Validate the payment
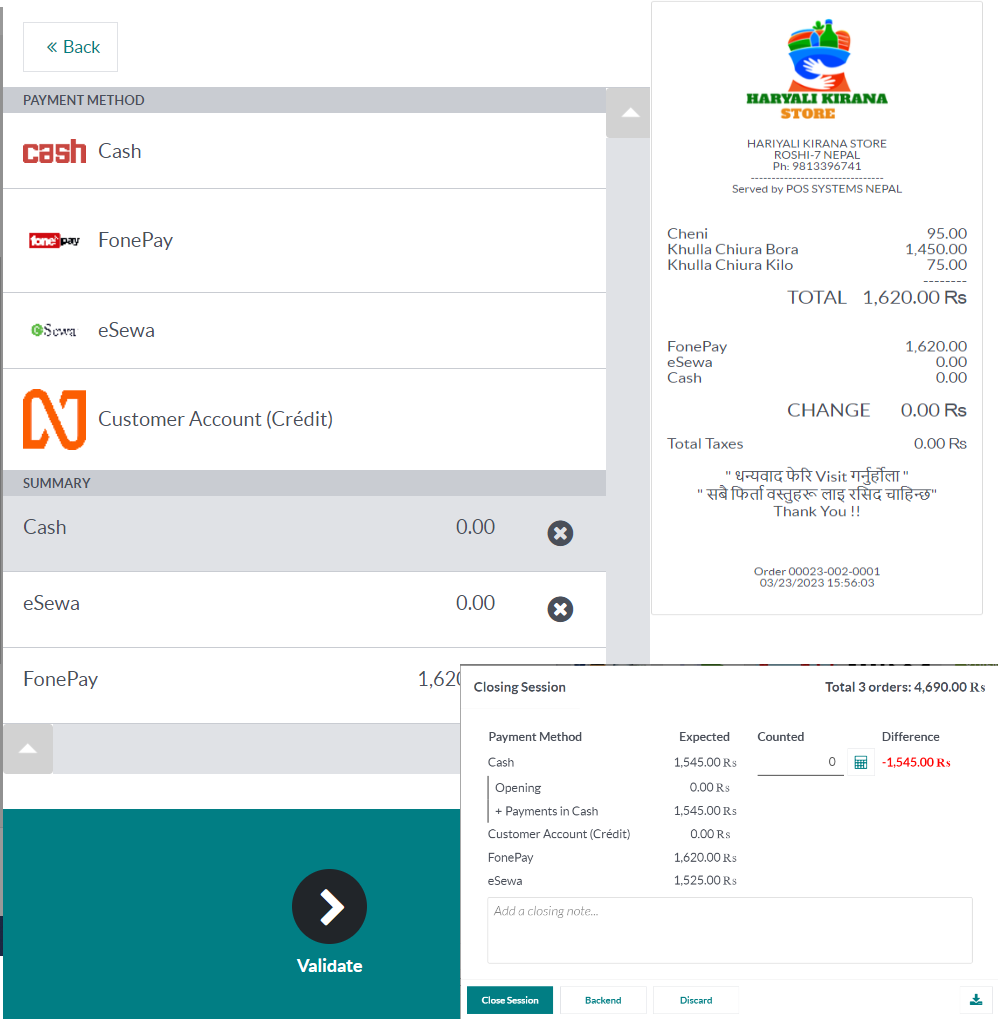 (231, 914)
